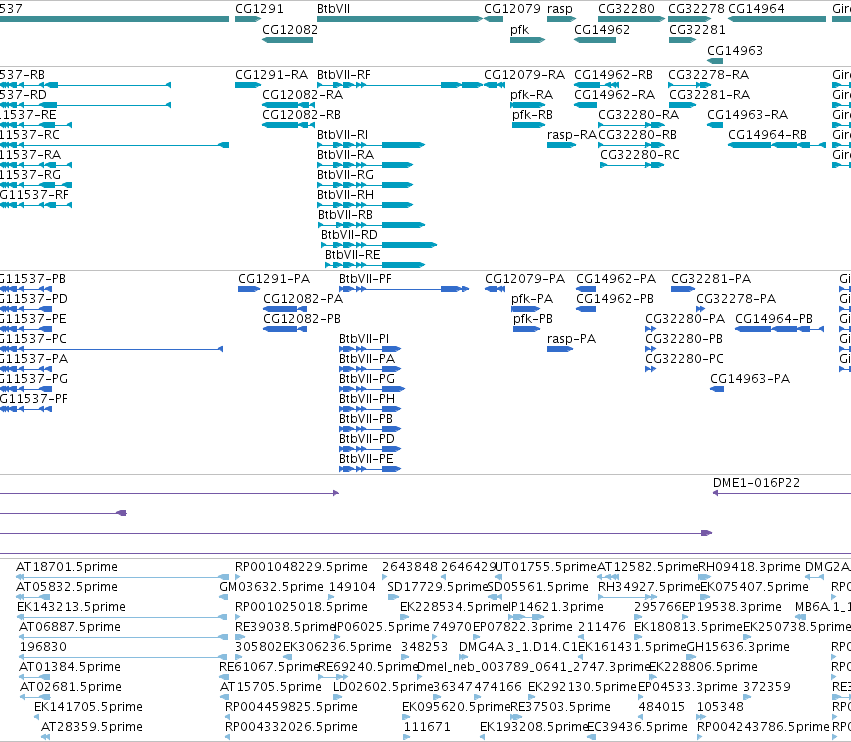Click the CG32280-RC transcript label
851x742 pixels.
(x=639, y=155)
